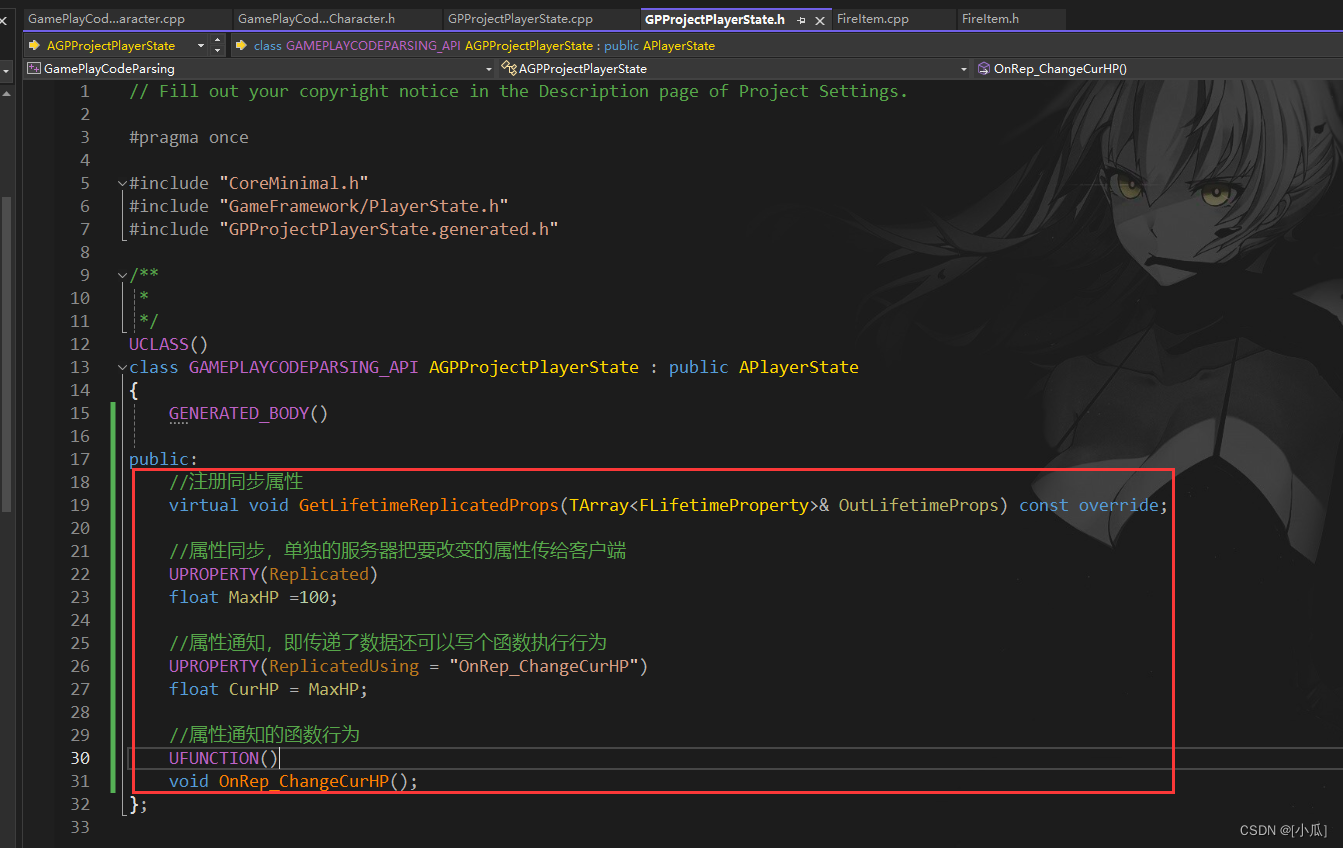Click line number 1 in the gutter
Screen dimensions: 1343x848
click(x=85, y=91)
